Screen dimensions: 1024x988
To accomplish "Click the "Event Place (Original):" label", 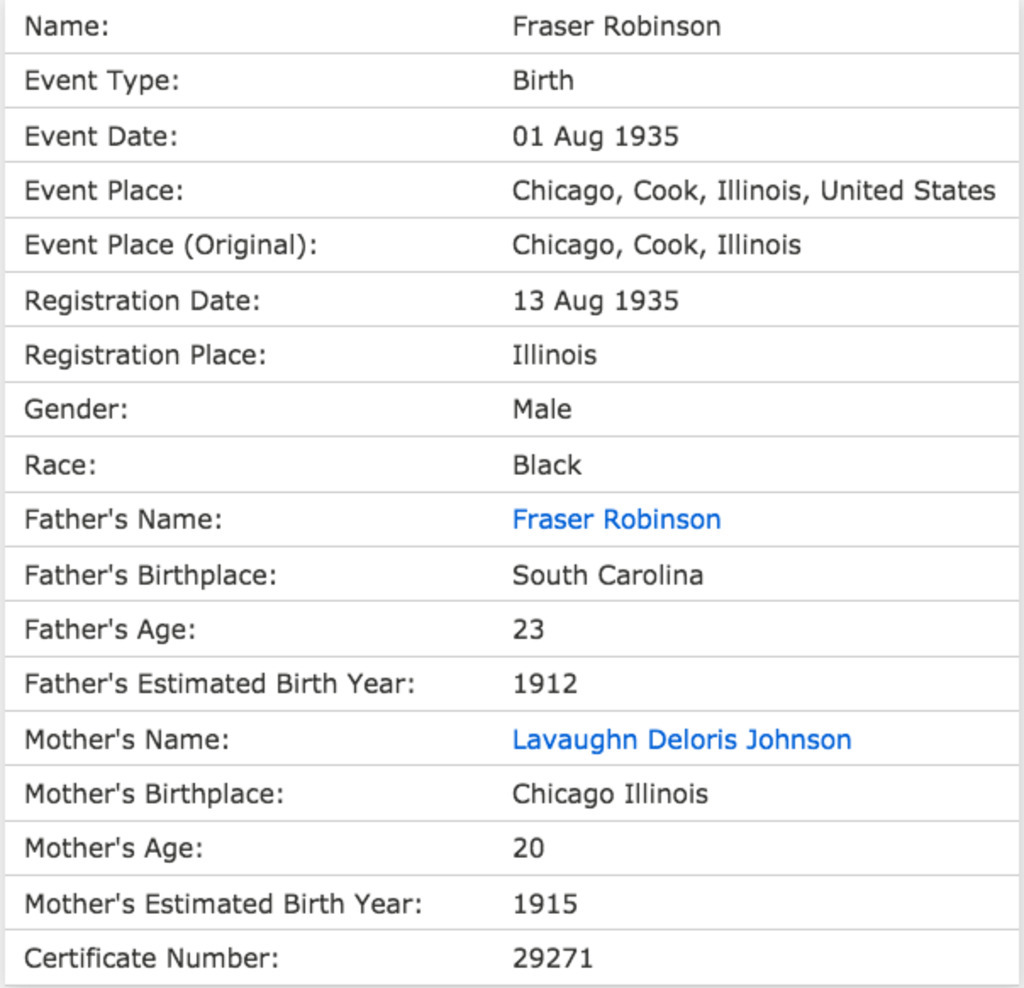I will [170, 246].
